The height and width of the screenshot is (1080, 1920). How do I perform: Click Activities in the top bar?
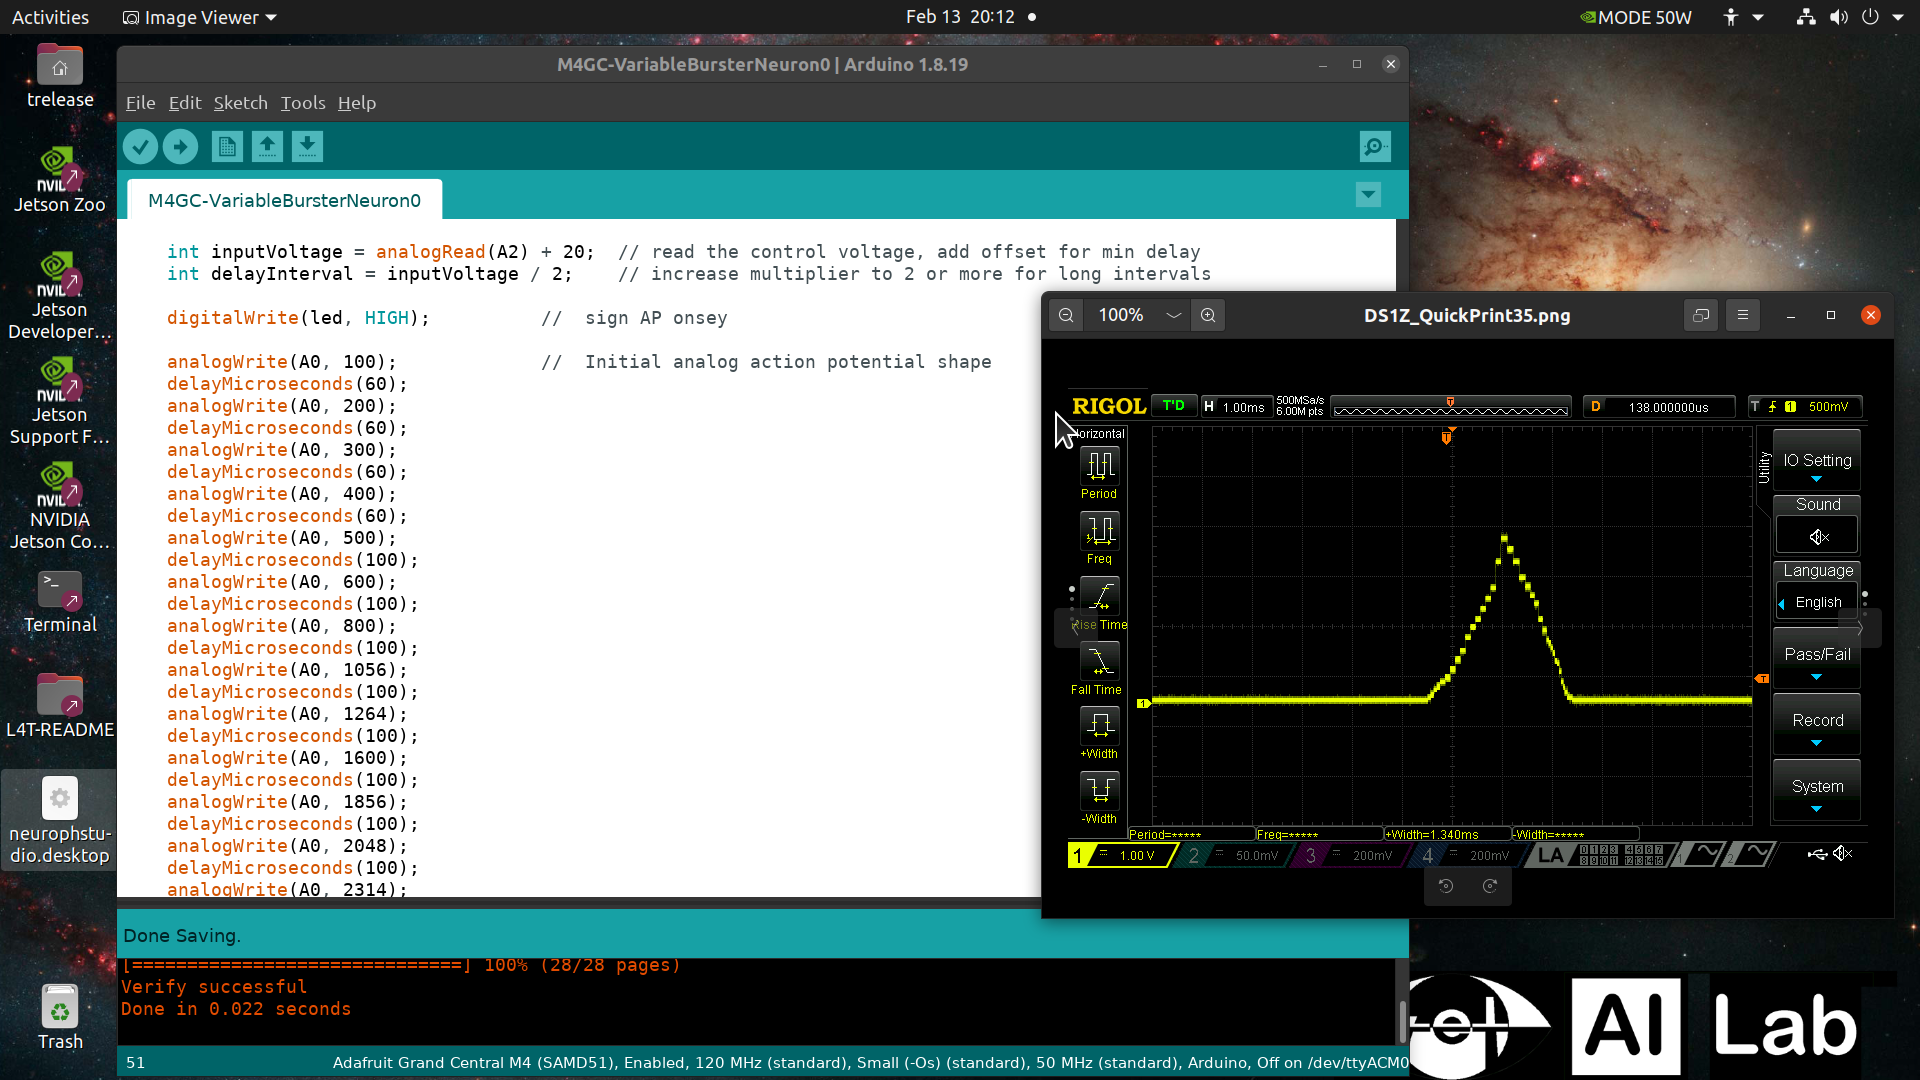point(50,17)
